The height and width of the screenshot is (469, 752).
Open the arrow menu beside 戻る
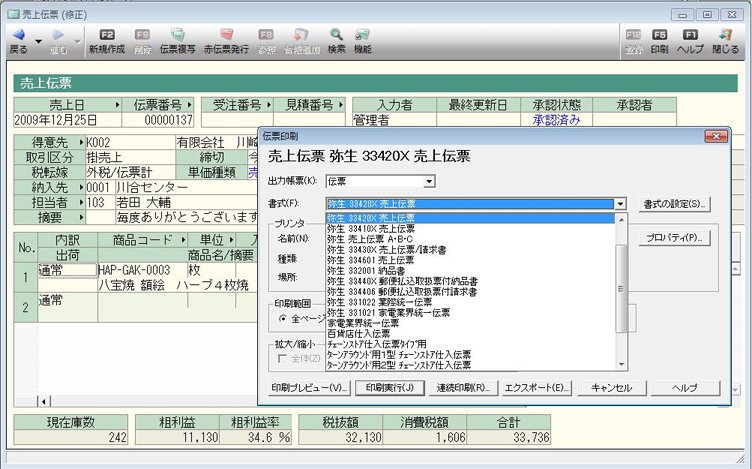pyautogui.click(x=39, y=42)
